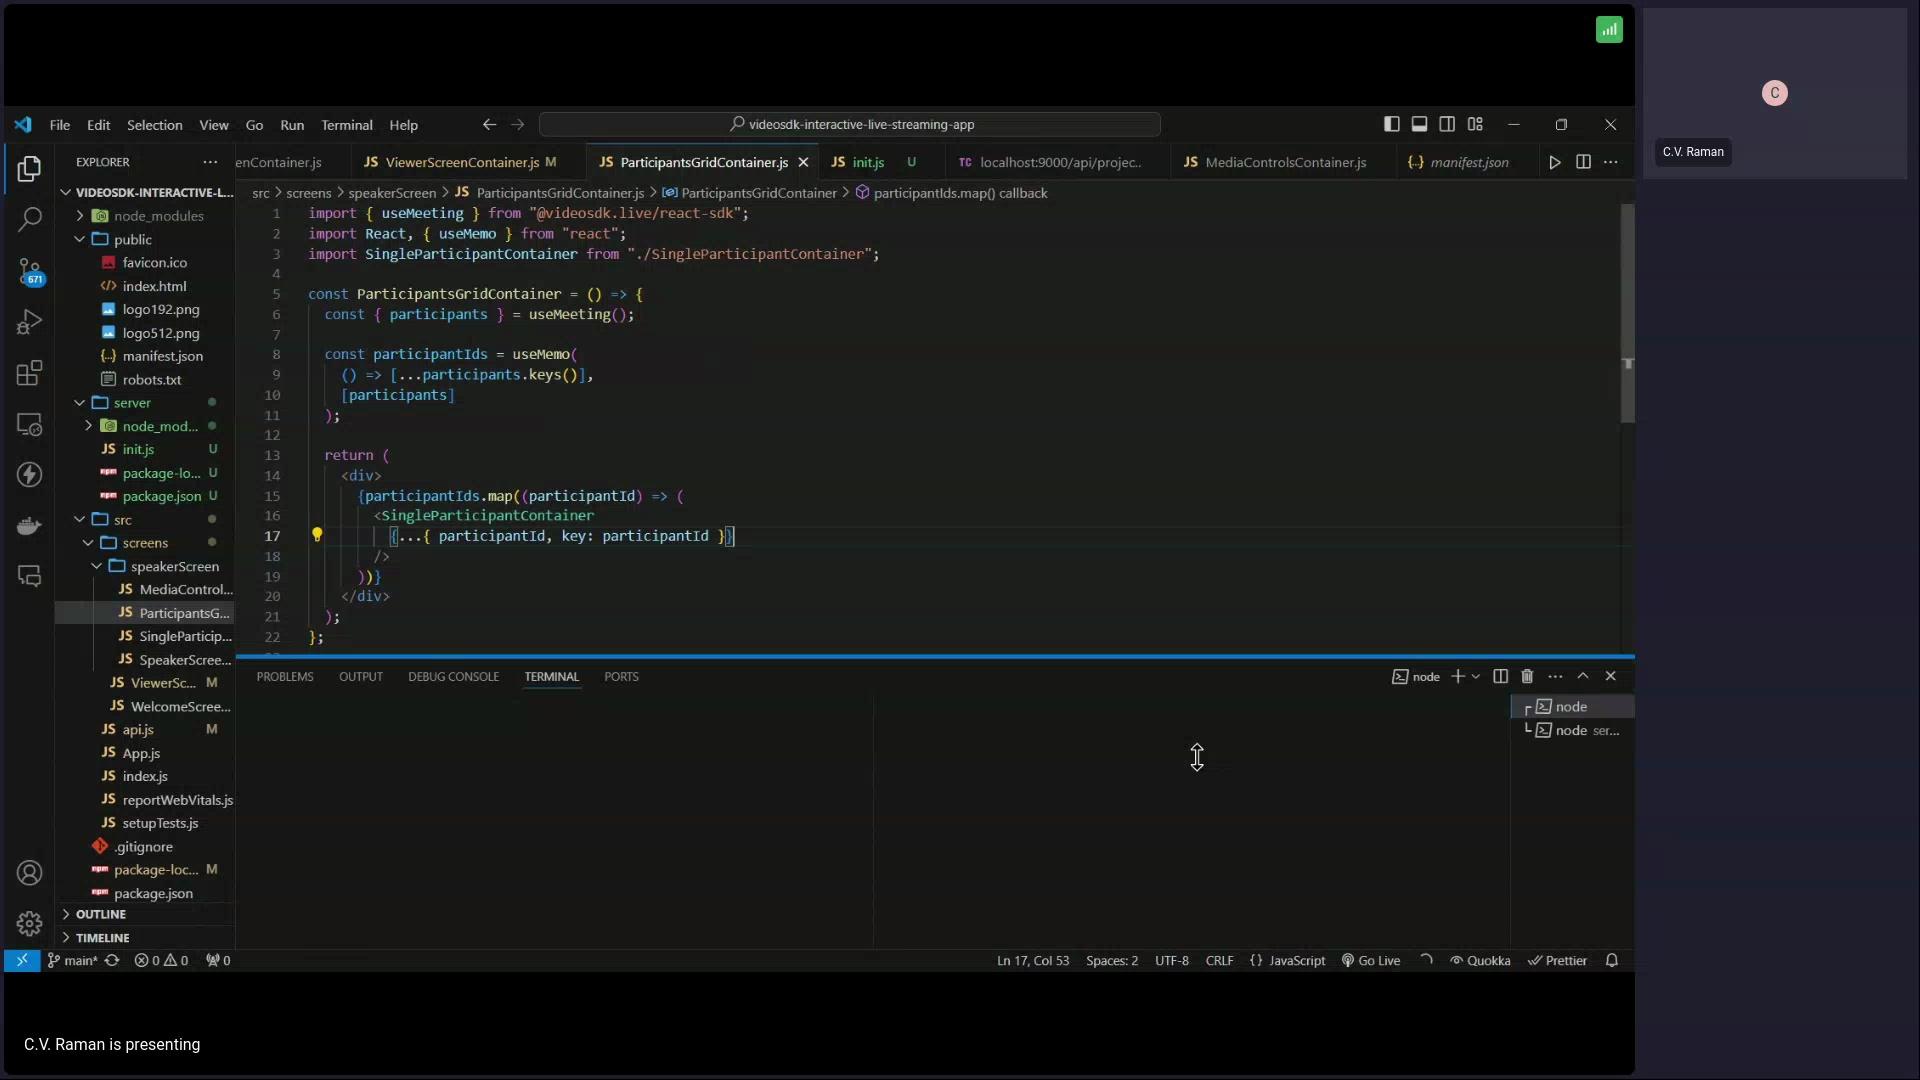This screenshot has width=1920, height=1080.
Task: Switch to the PROBLEMS panel tab
Action: (x=285, y=677)
